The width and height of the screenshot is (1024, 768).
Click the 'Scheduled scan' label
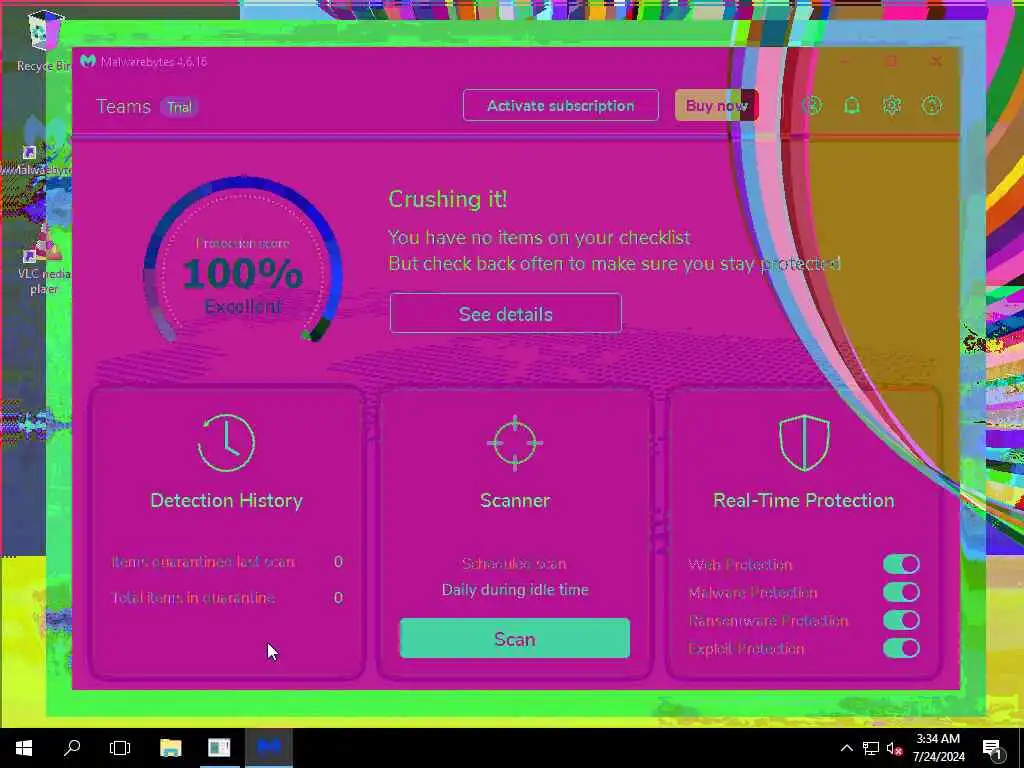514,564
